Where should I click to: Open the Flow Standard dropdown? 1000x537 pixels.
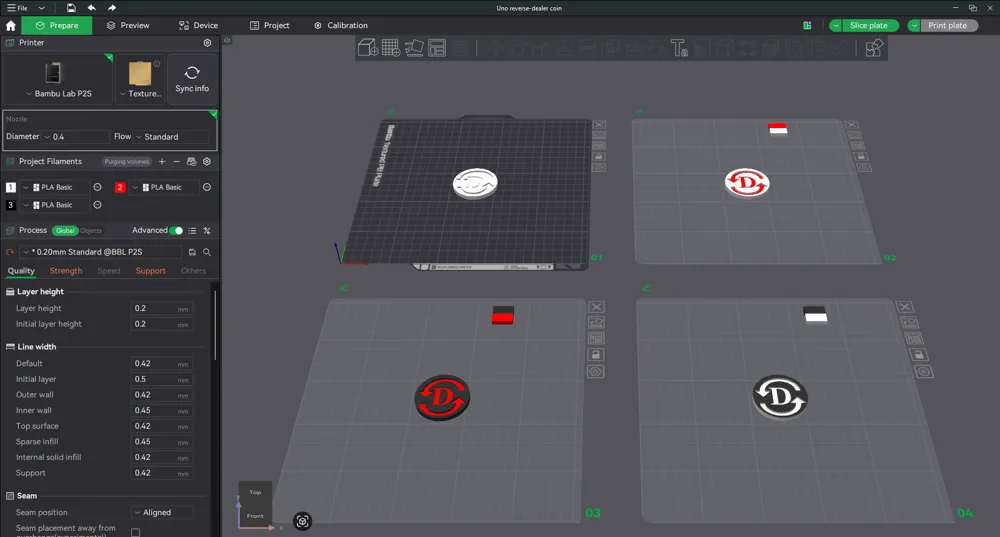click(171, 136)
